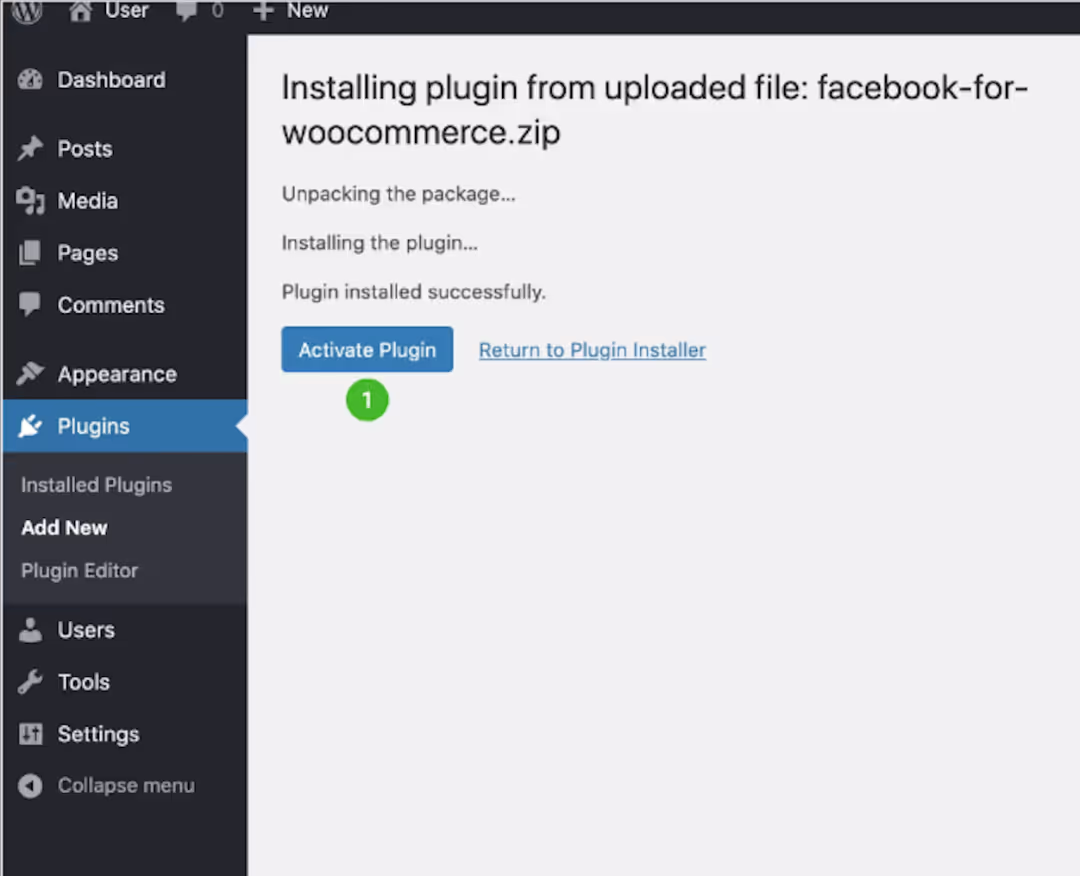Open Plugin Editor submenu link
Screen dimensions: 1080x876
pyautogui.click(x=79, y=571)
